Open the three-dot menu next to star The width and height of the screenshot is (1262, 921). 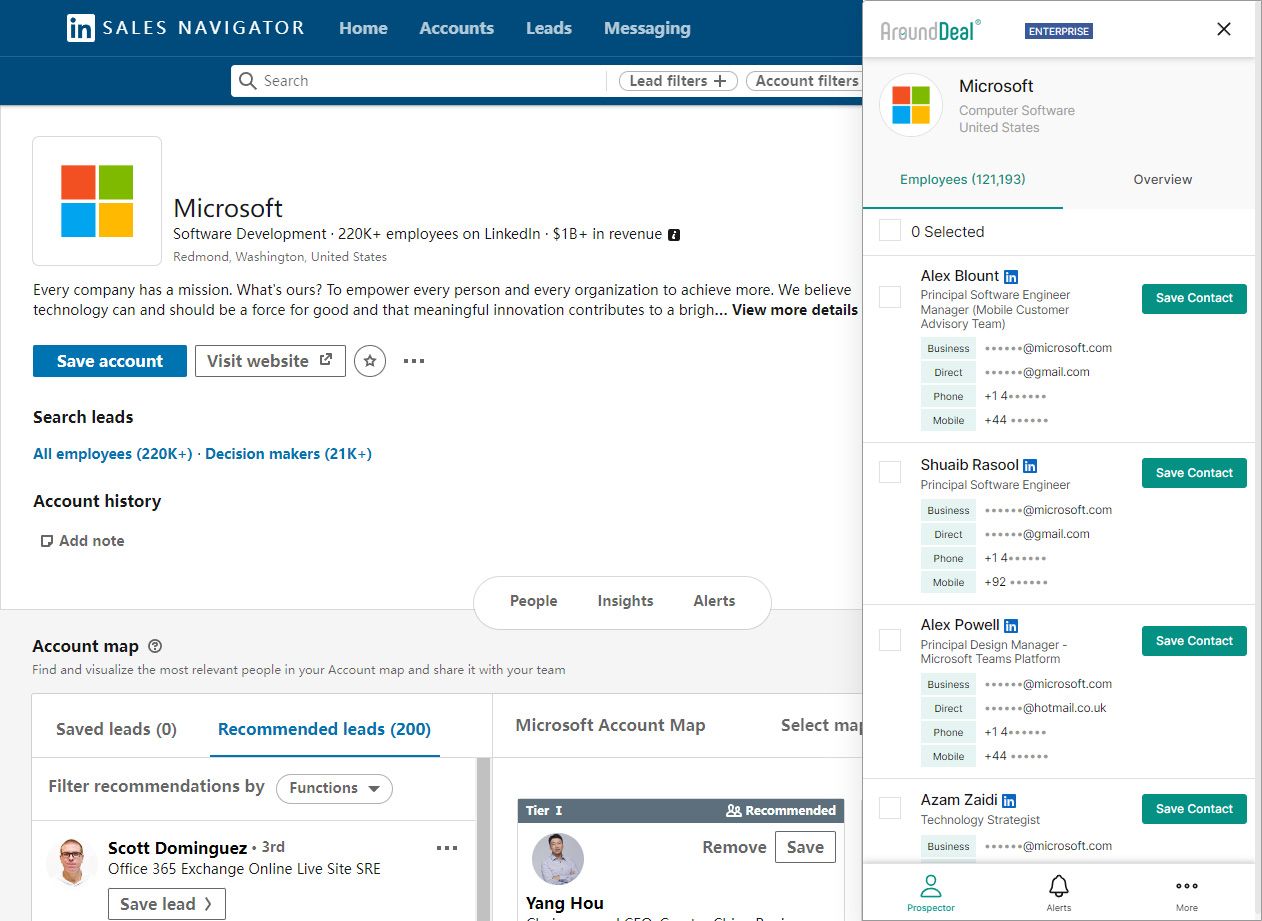point(414,361)
